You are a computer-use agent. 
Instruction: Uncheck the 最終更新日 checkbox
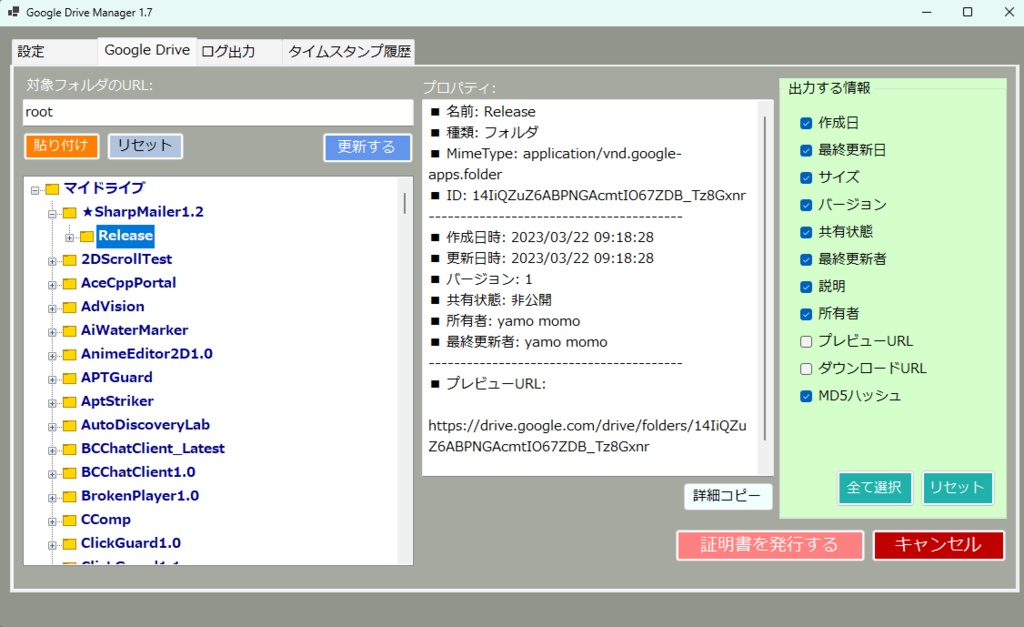(806, 150)
